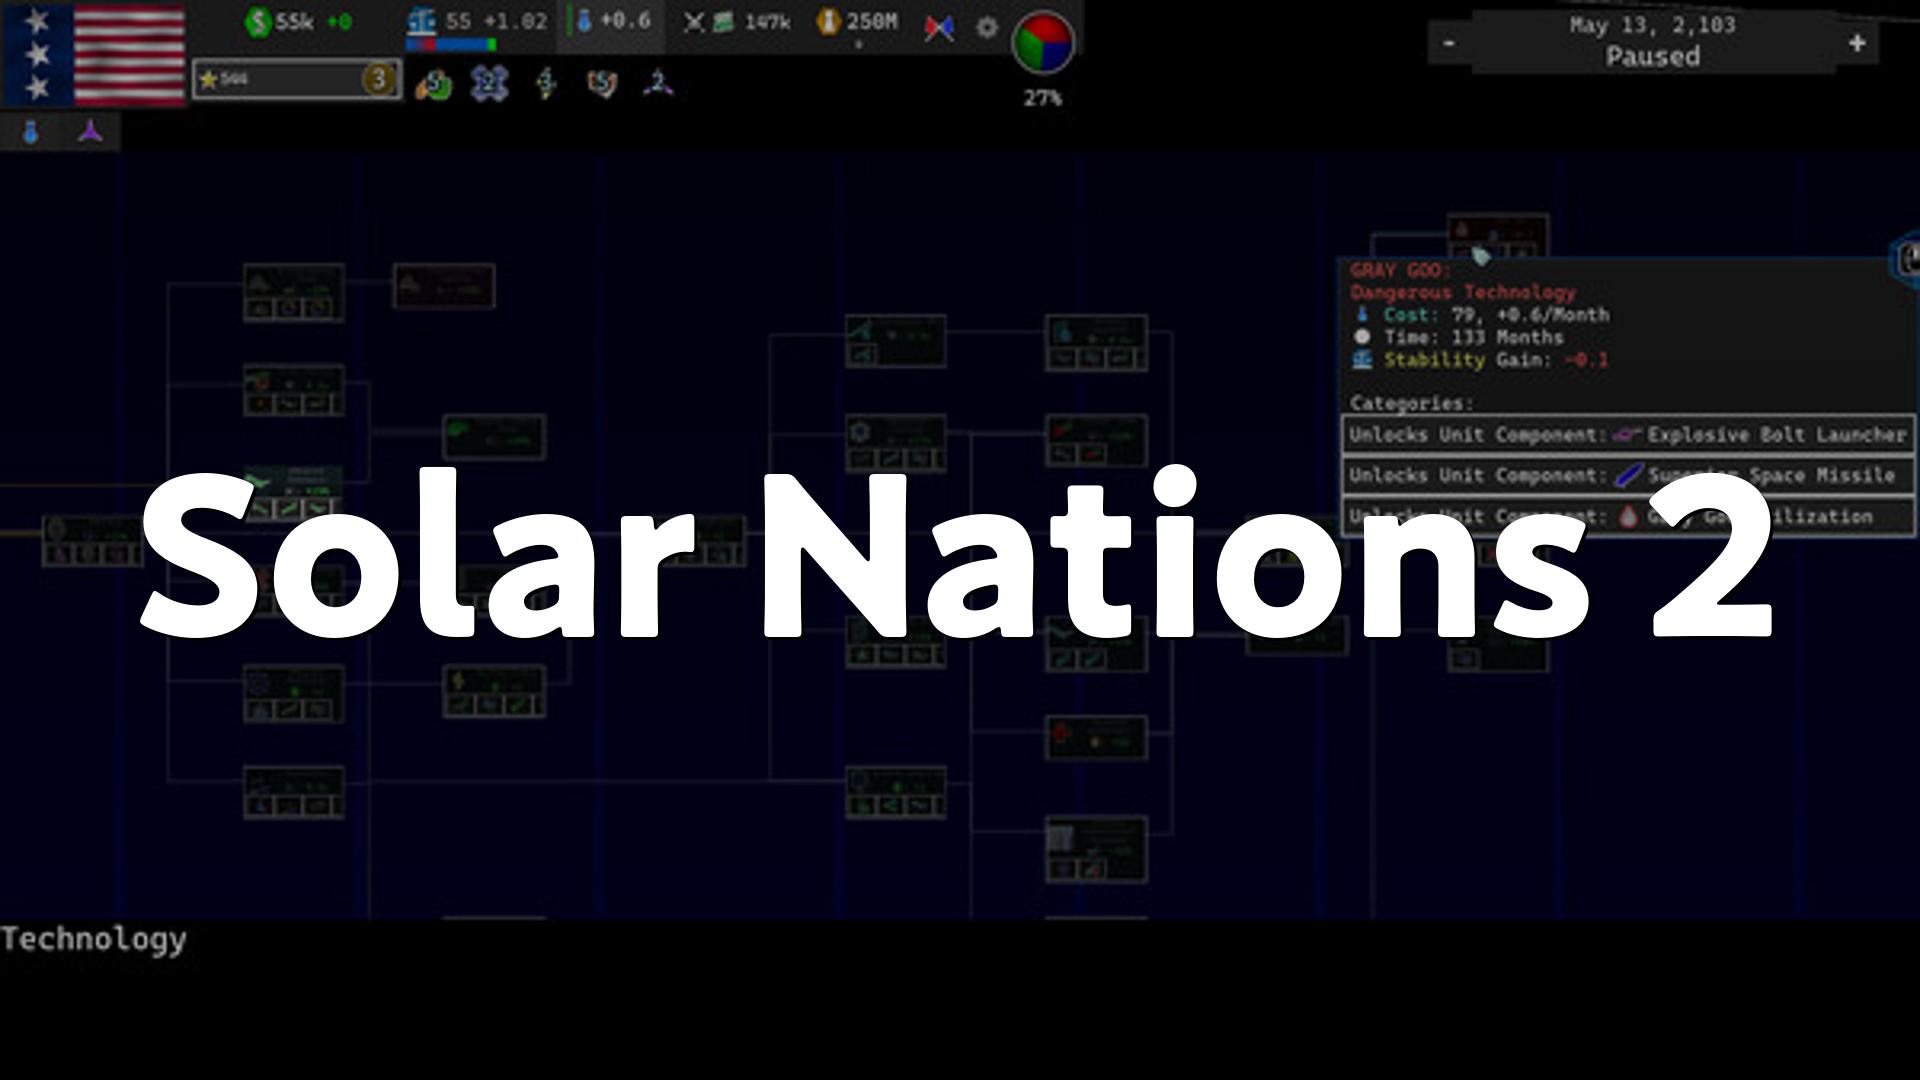Screen dimensions: 1920x1080
Task: Click the Stability Gain: -0.1 line
Action: click(x=1481, y=359)
